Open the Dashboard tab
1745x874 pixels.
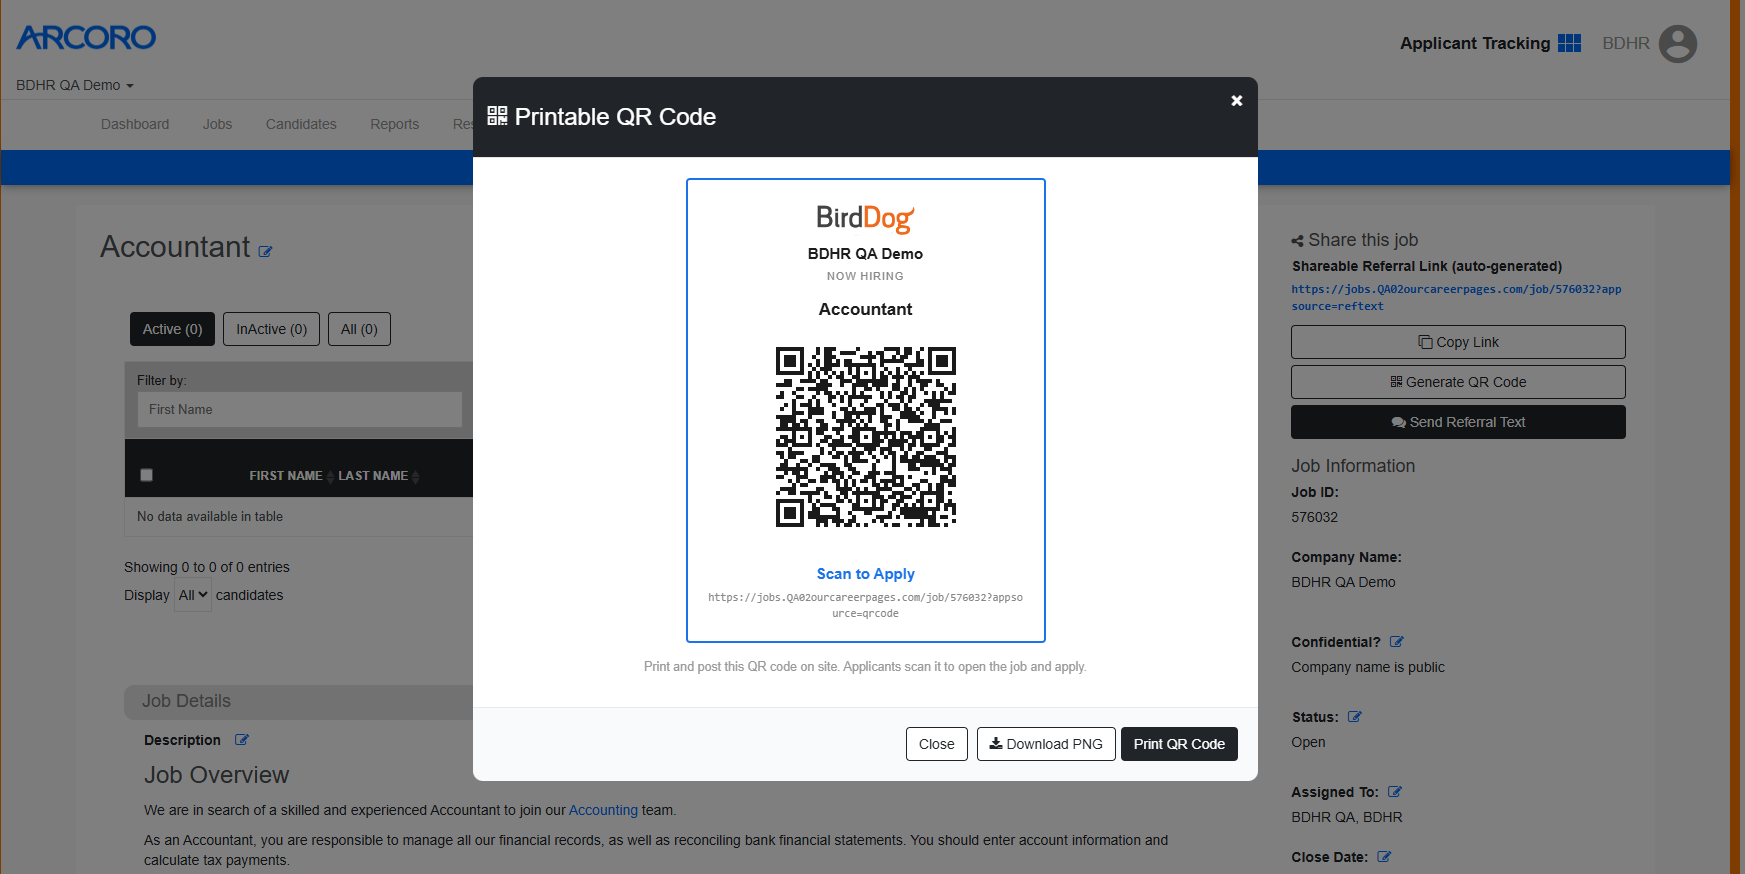point(135,124)
